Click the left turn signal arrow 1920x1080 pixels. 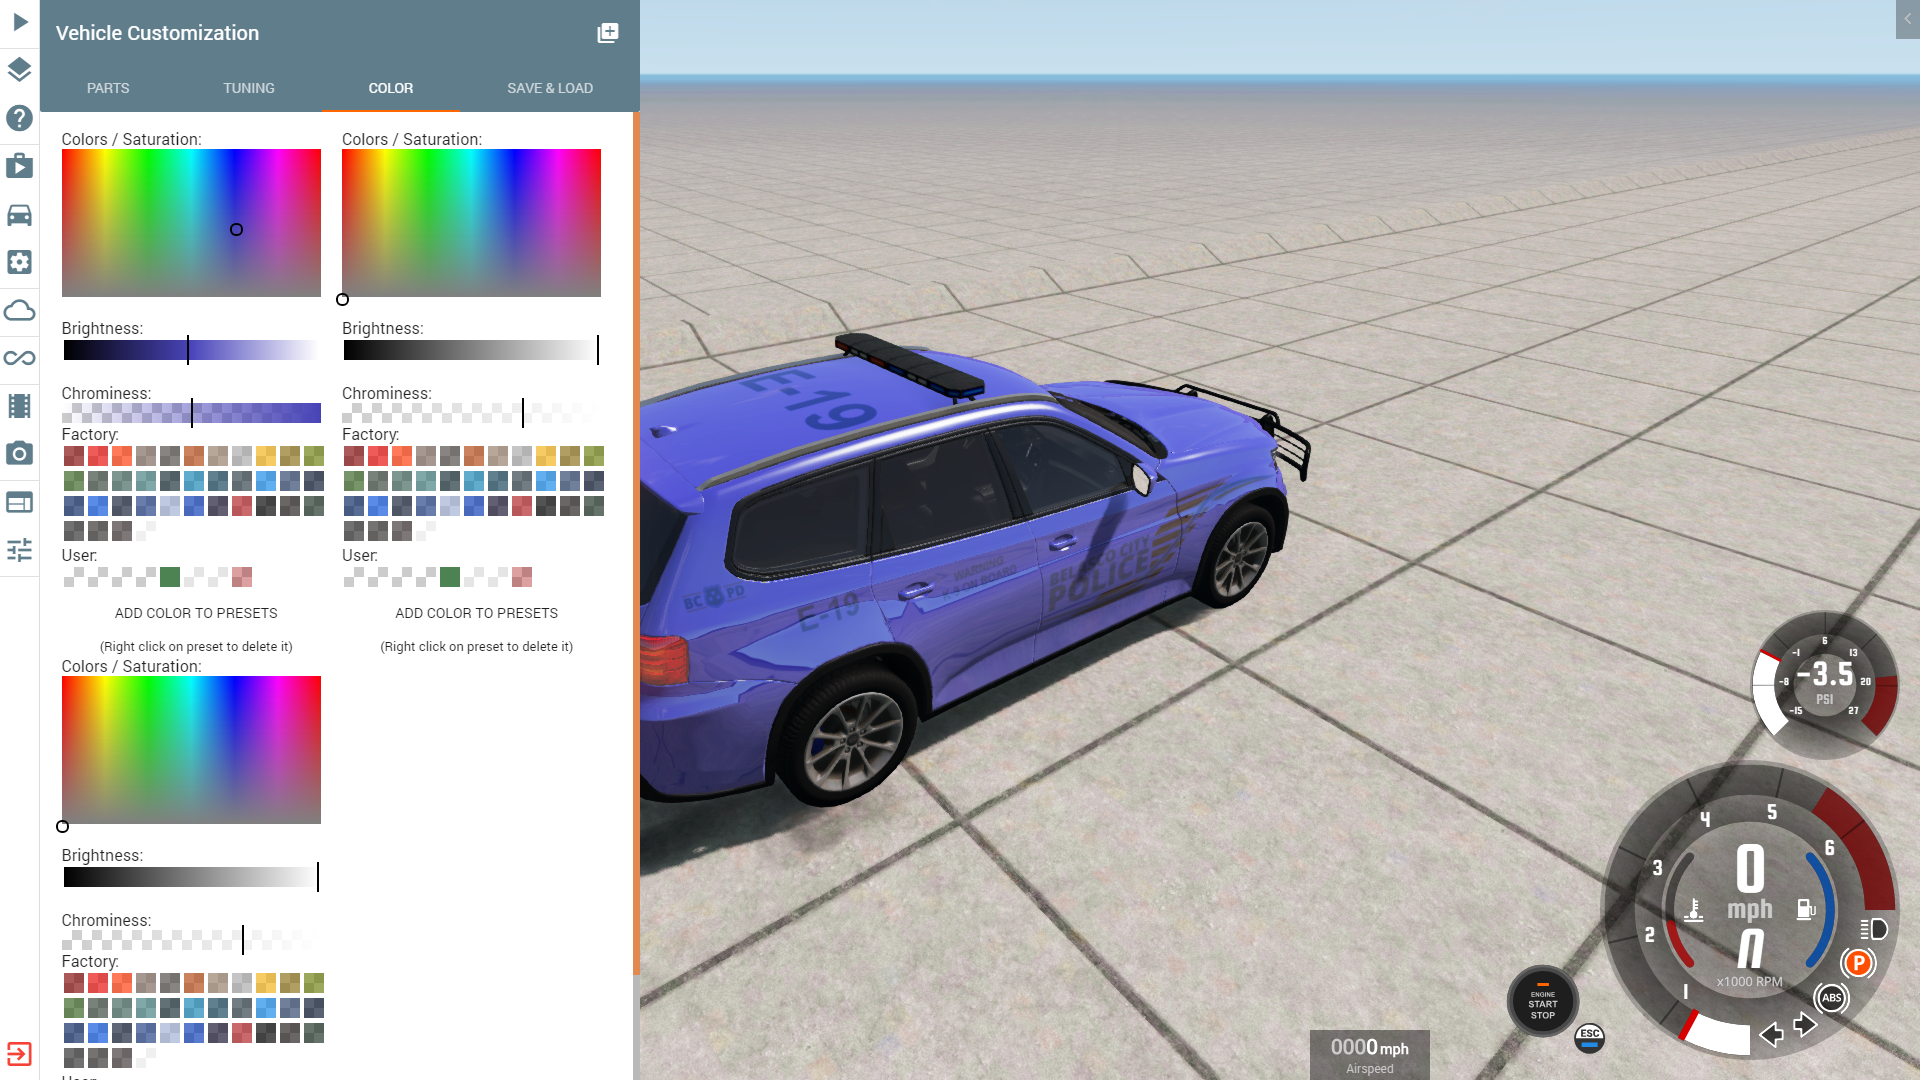click(1771, 1034)
